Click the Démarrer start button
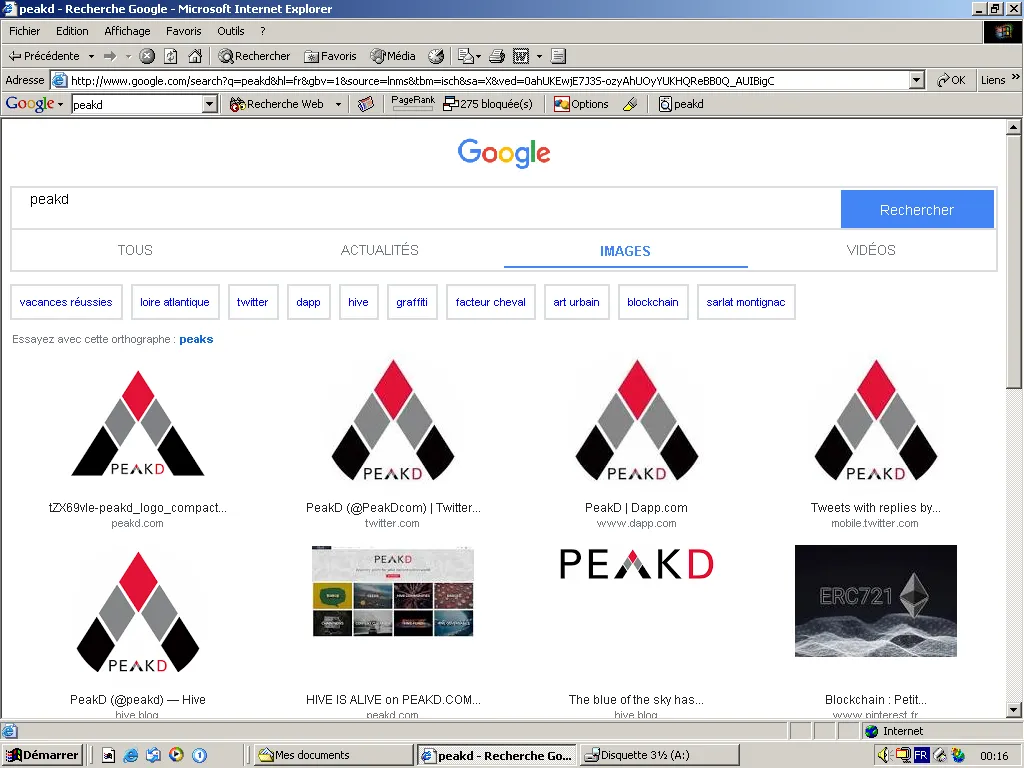 click(42, 755)
